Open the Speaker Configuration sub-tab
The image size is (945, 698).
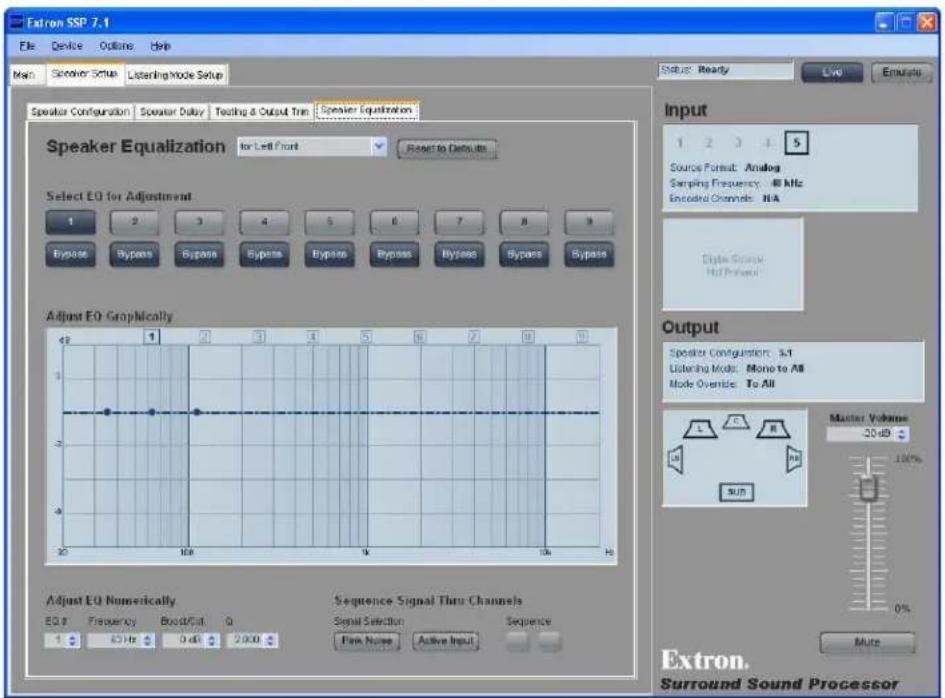80,112
